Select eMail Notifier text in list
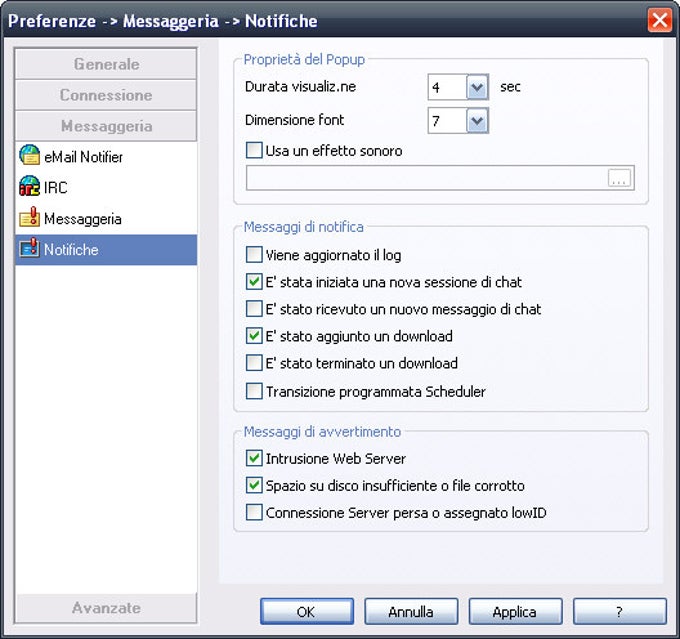Image resolution: width=680 pixels, height=639 pixels. click(83, 157)
